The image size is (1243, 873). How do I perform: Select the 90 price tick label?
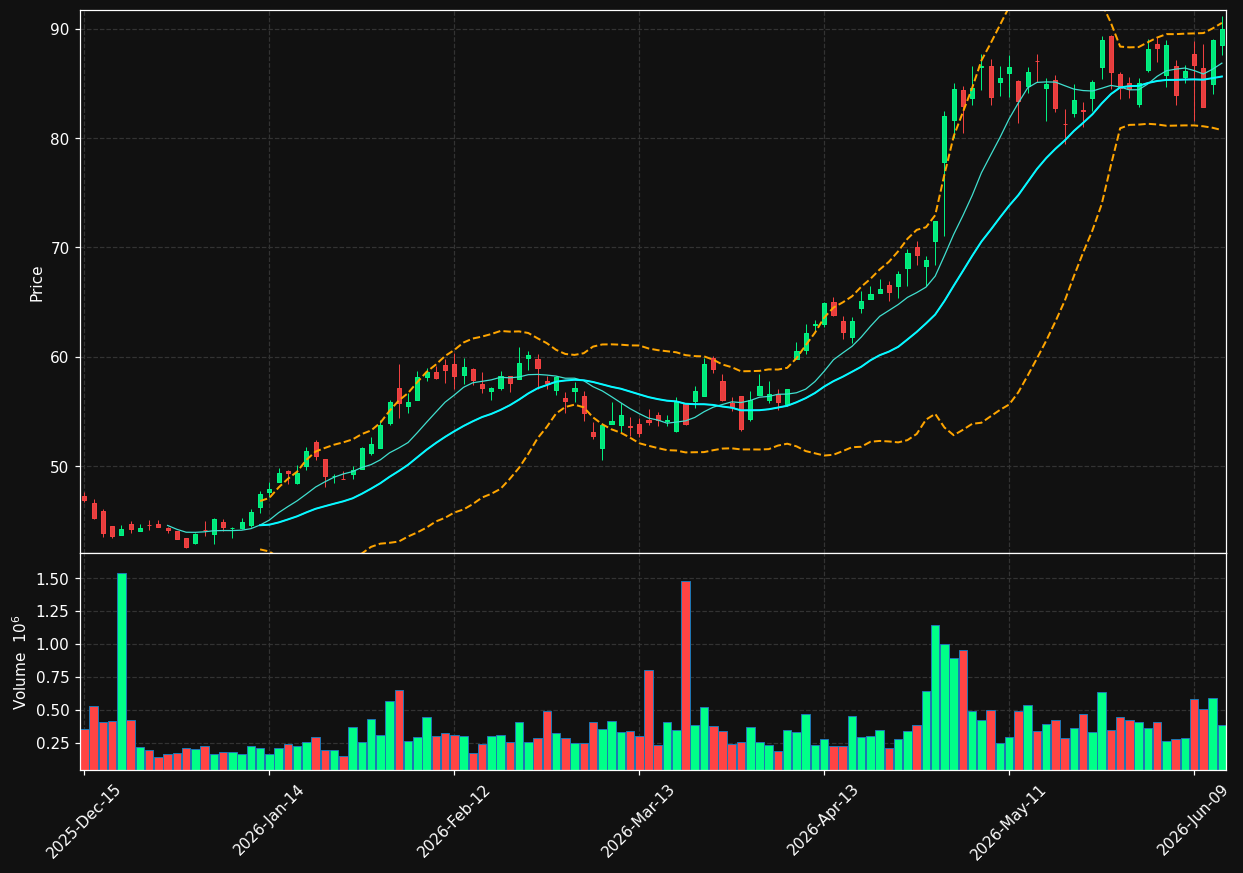pyautogui.click(x=60, y=29)
